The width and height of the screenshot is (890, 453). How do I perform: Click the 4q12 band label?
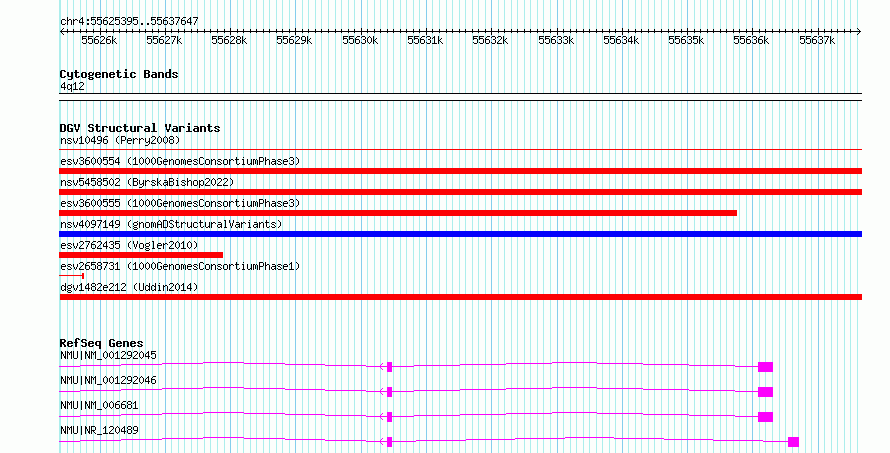click(x=72, y=86)
